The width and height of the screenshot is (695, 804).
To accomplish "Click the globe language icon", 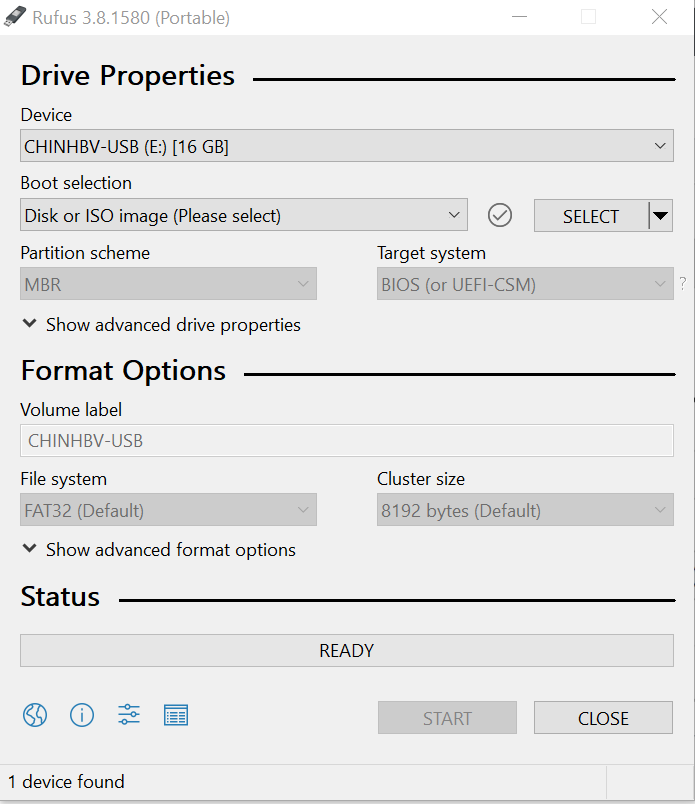I will 35,715.
